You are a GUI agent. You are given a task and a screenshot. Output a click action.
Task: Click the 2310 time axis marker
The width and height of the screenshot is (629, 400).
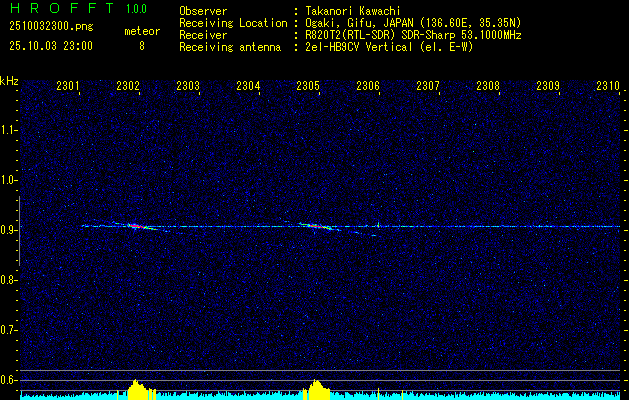pyautogui.click(x=608, y=86)
